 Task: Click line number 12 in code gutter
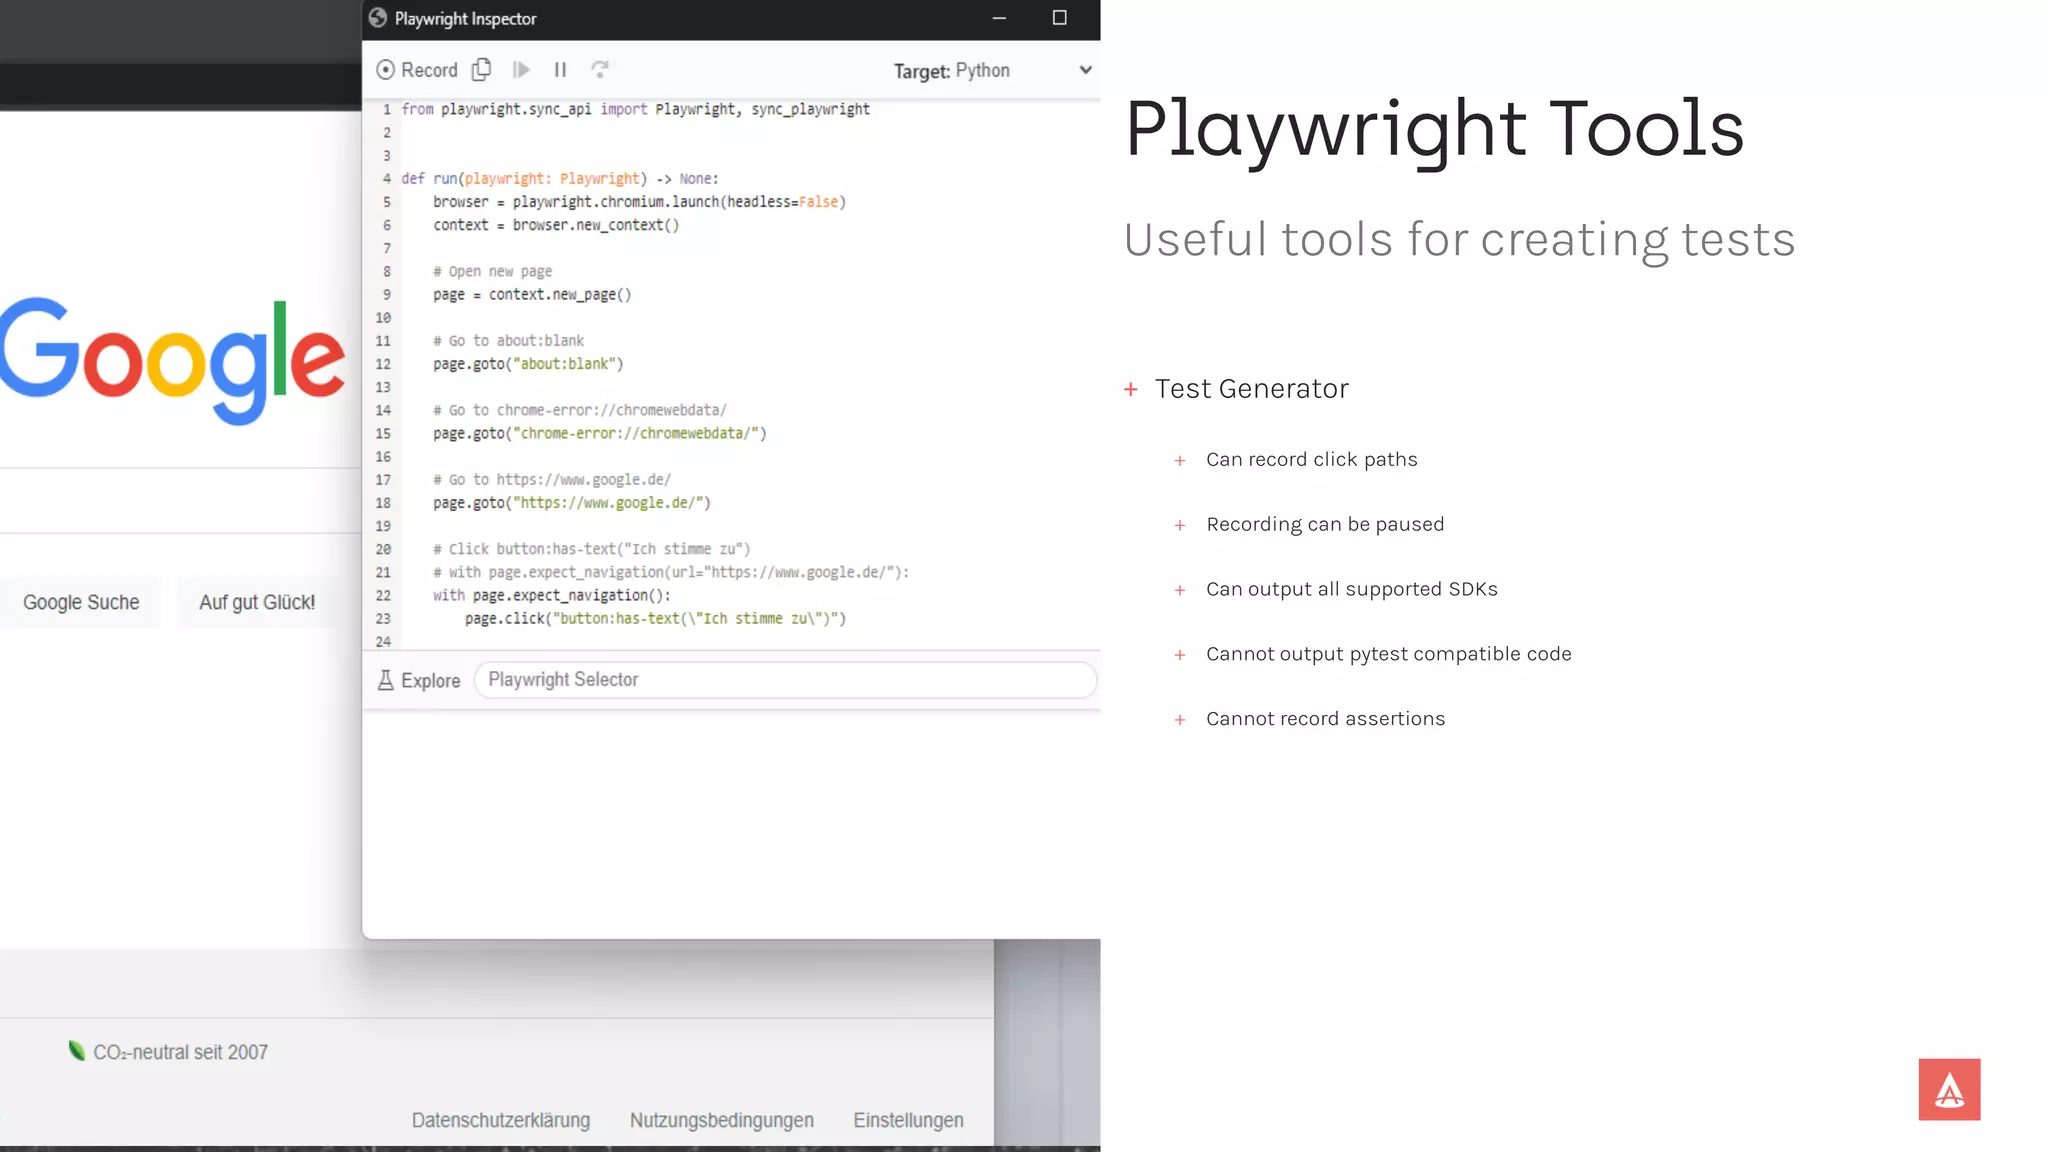pos(383,364)
